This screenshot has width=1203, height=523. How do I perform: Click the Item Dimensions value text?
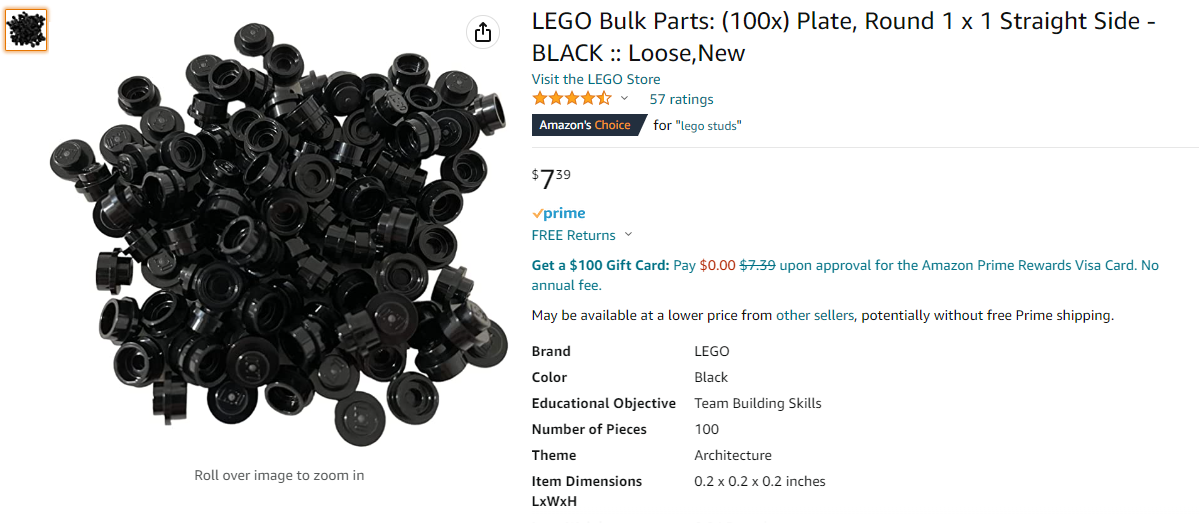(760, 481)
